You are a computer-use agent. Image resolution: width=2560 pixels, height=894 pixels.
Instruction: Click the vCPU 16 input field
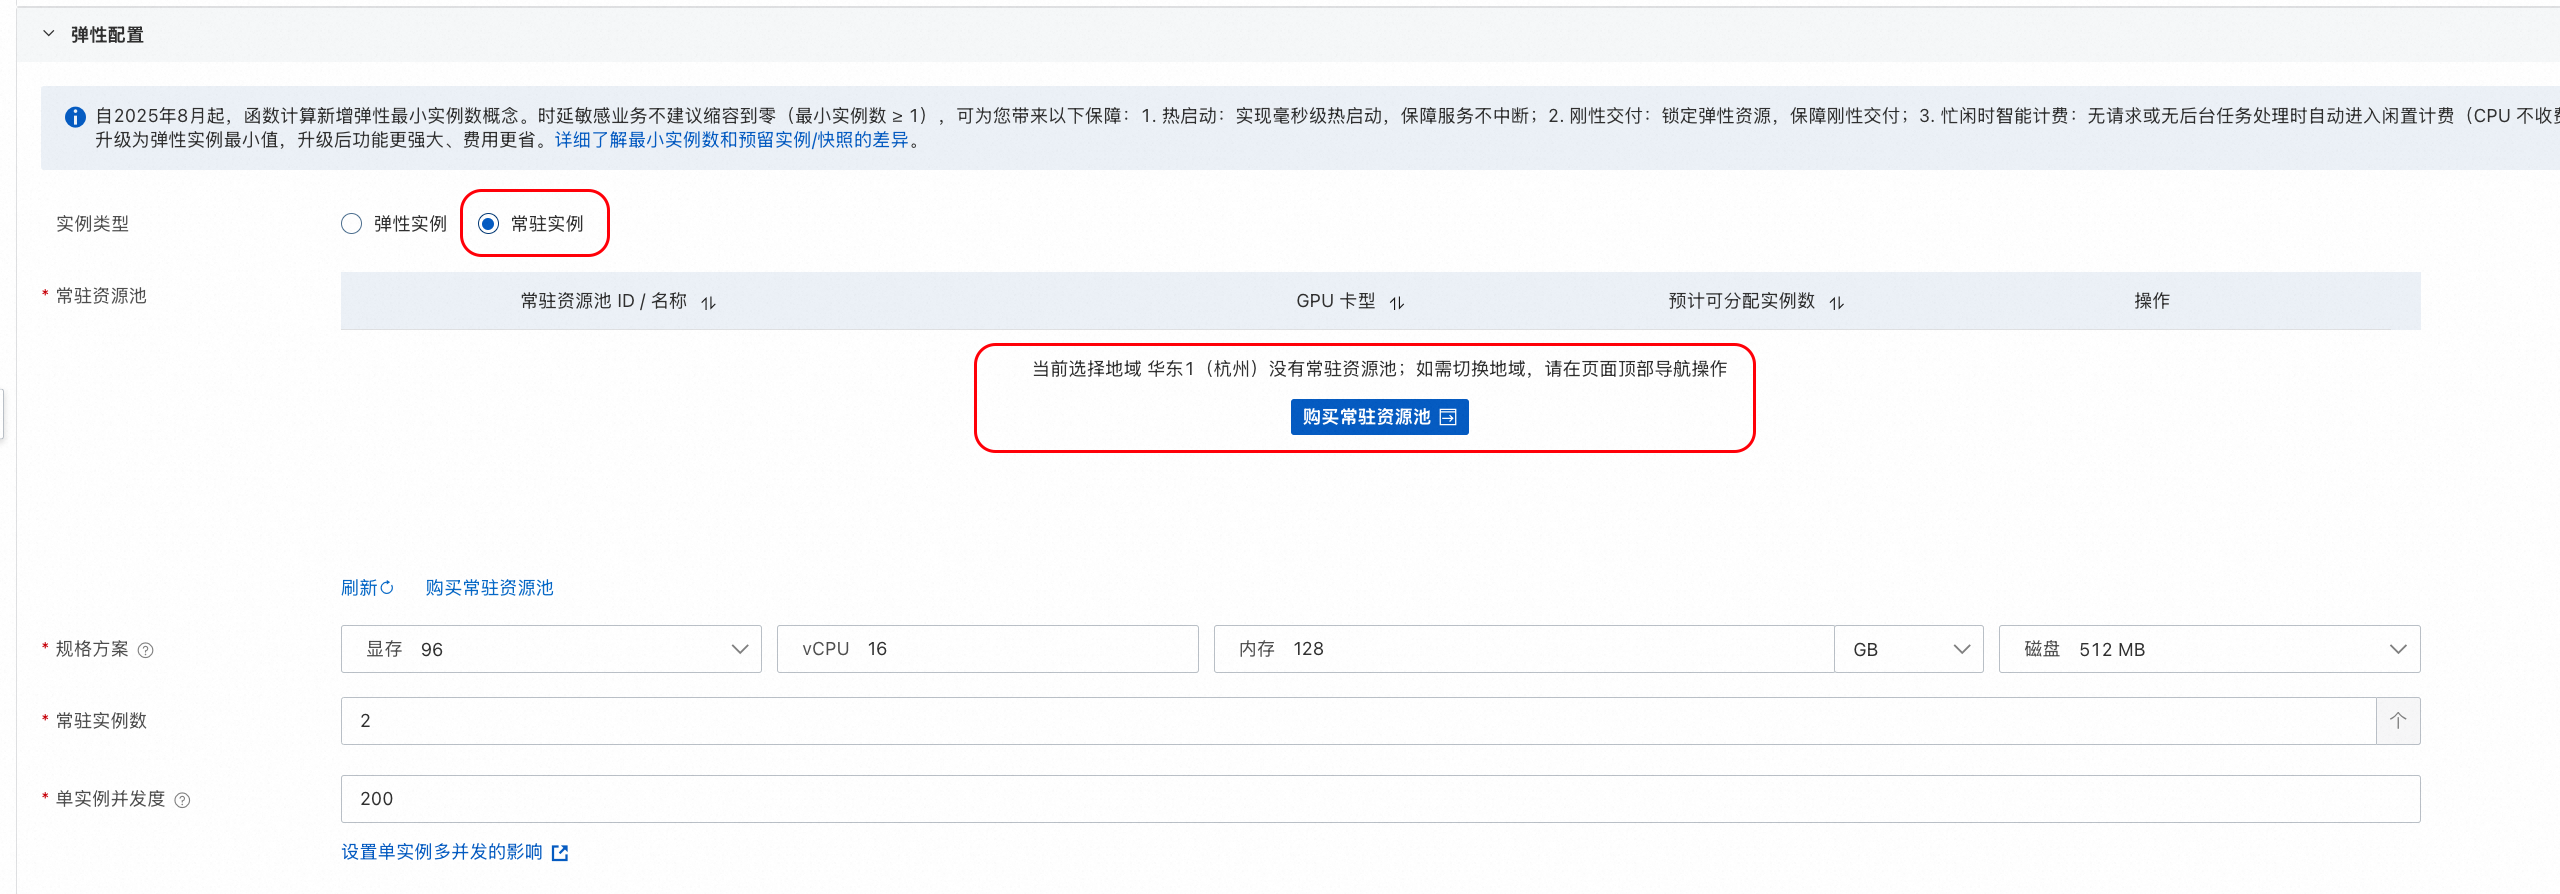tap(987, 649)
